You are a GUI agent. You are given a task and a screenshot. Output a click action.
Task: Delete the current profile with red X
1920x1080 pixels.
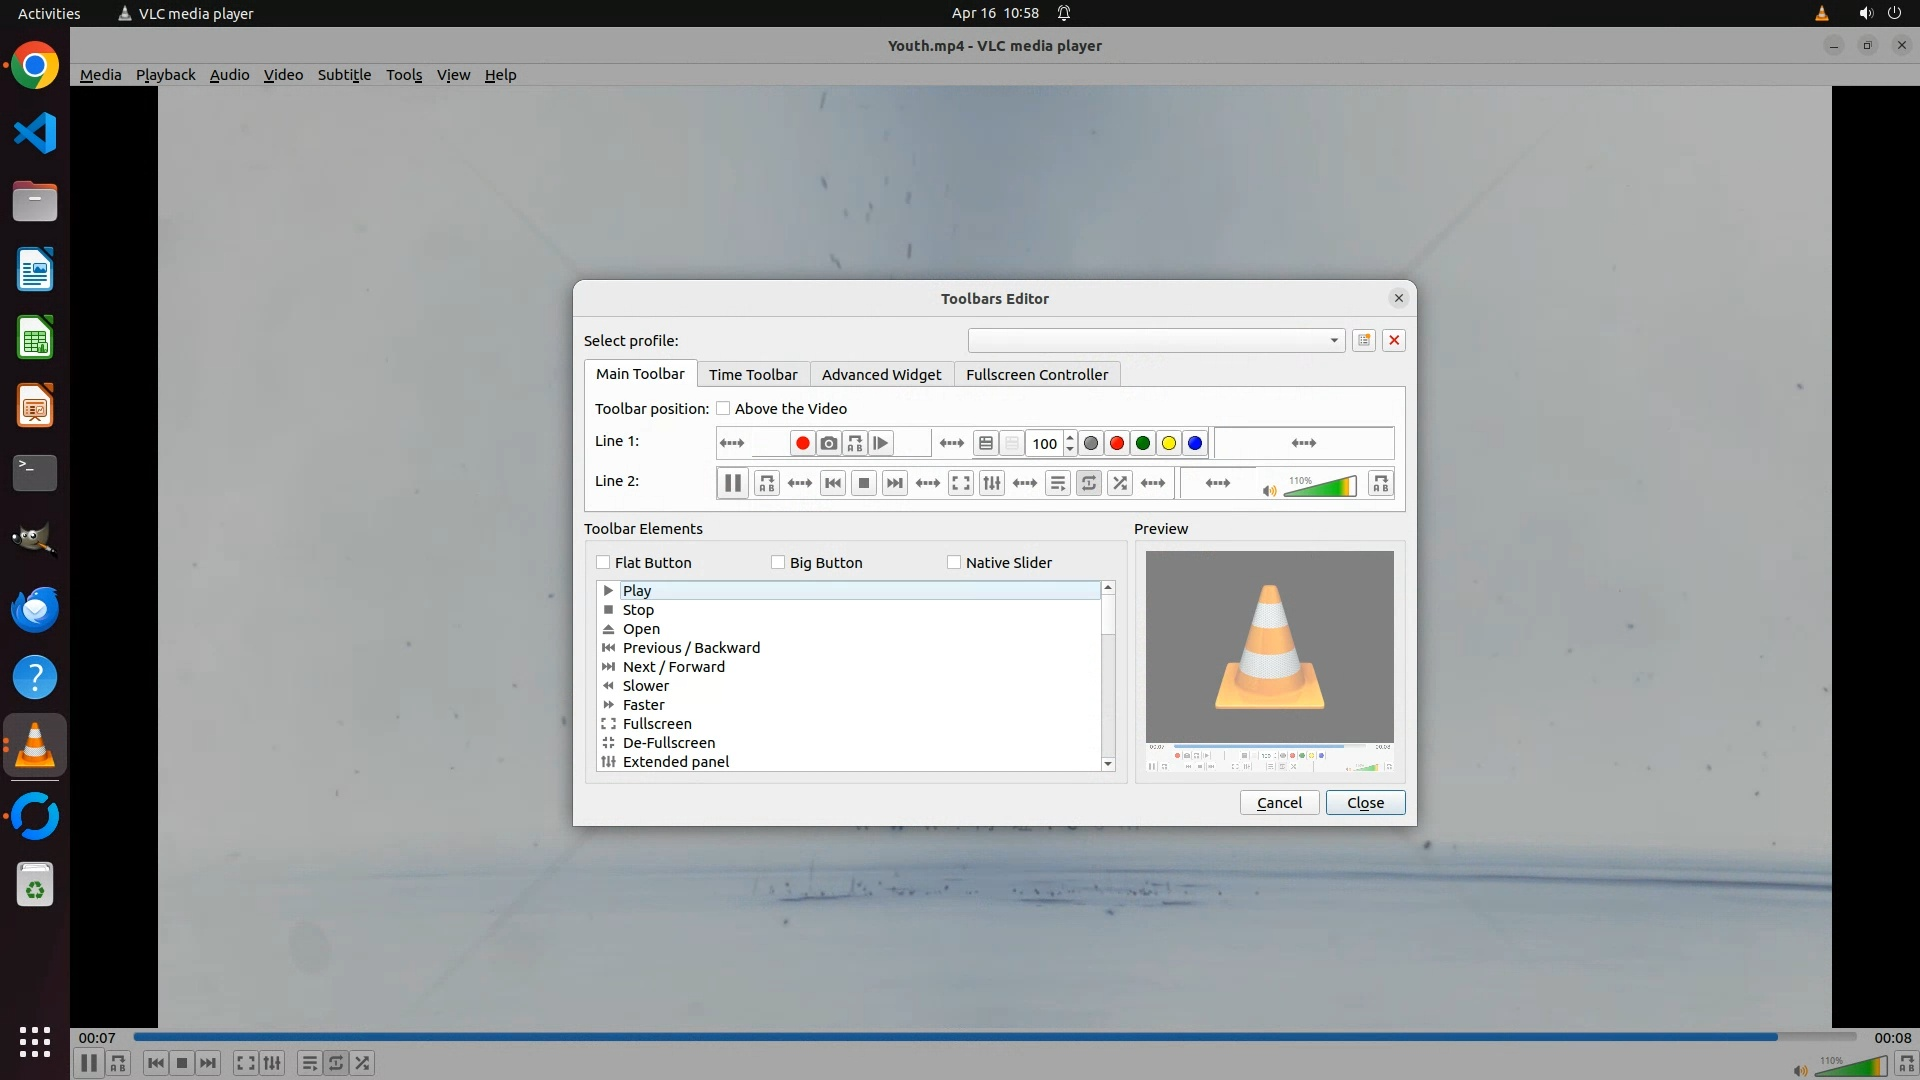pyautogui.click(x=1394, y=340)
